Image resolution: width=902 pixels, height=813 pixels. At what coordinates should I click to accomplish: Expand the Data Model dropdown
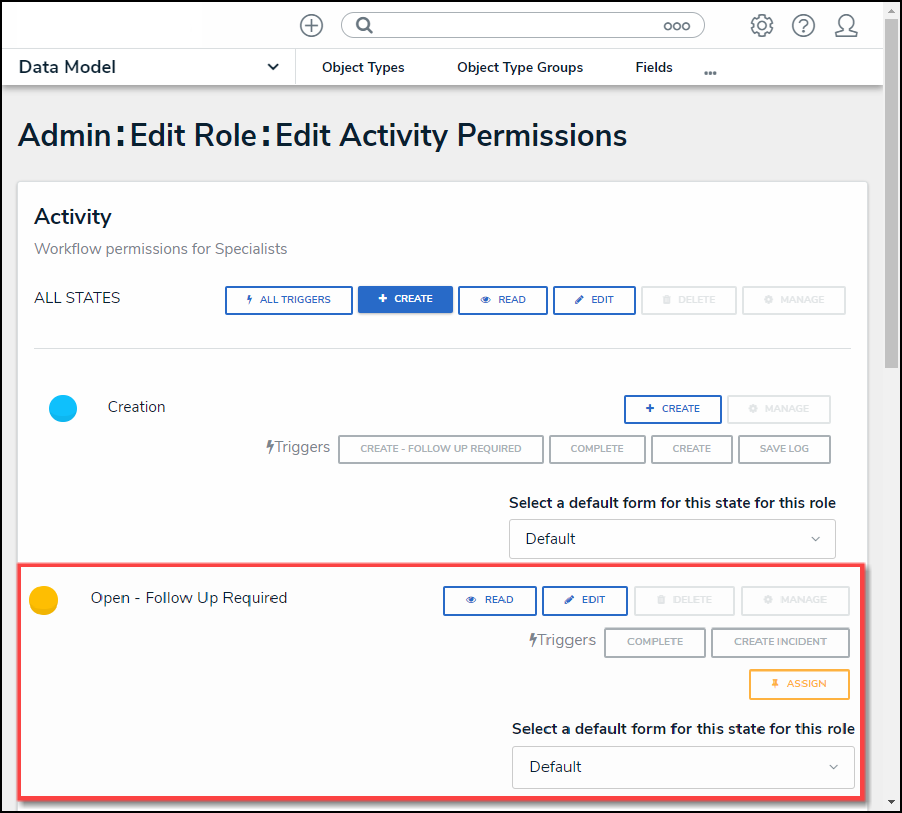pyautogui.click(x=273, y=67)
